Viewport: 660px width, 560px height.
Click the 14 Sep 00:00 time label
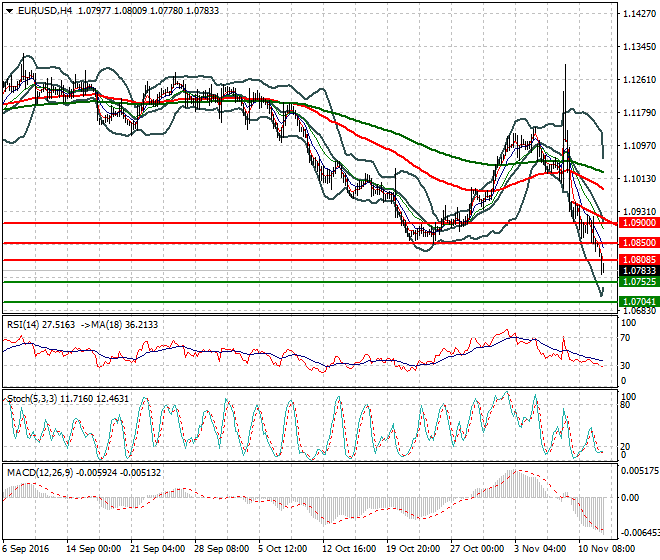93,549
